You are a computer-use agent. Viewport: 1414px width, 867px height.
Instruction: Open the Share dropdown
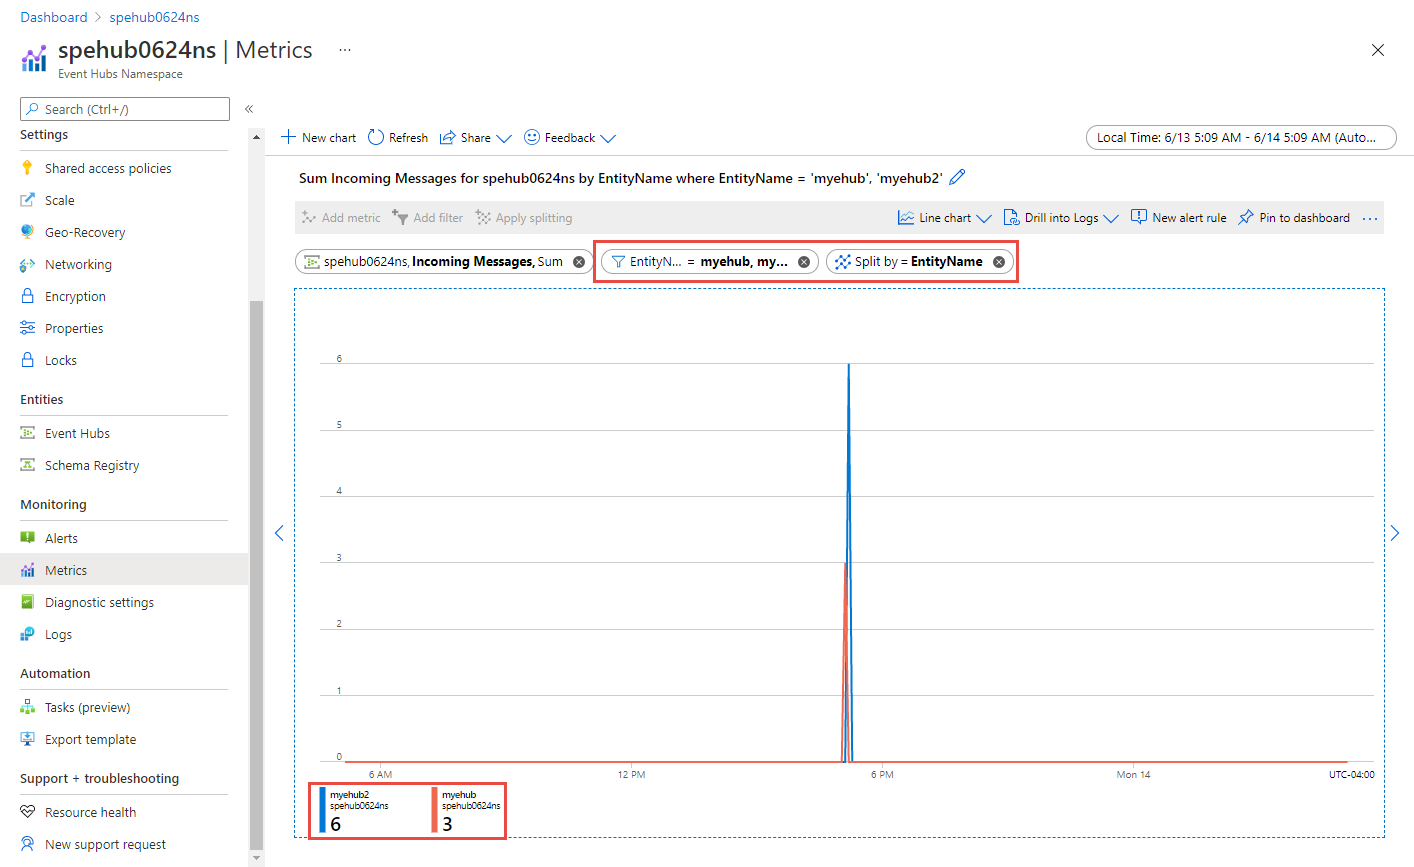[476, 138]
